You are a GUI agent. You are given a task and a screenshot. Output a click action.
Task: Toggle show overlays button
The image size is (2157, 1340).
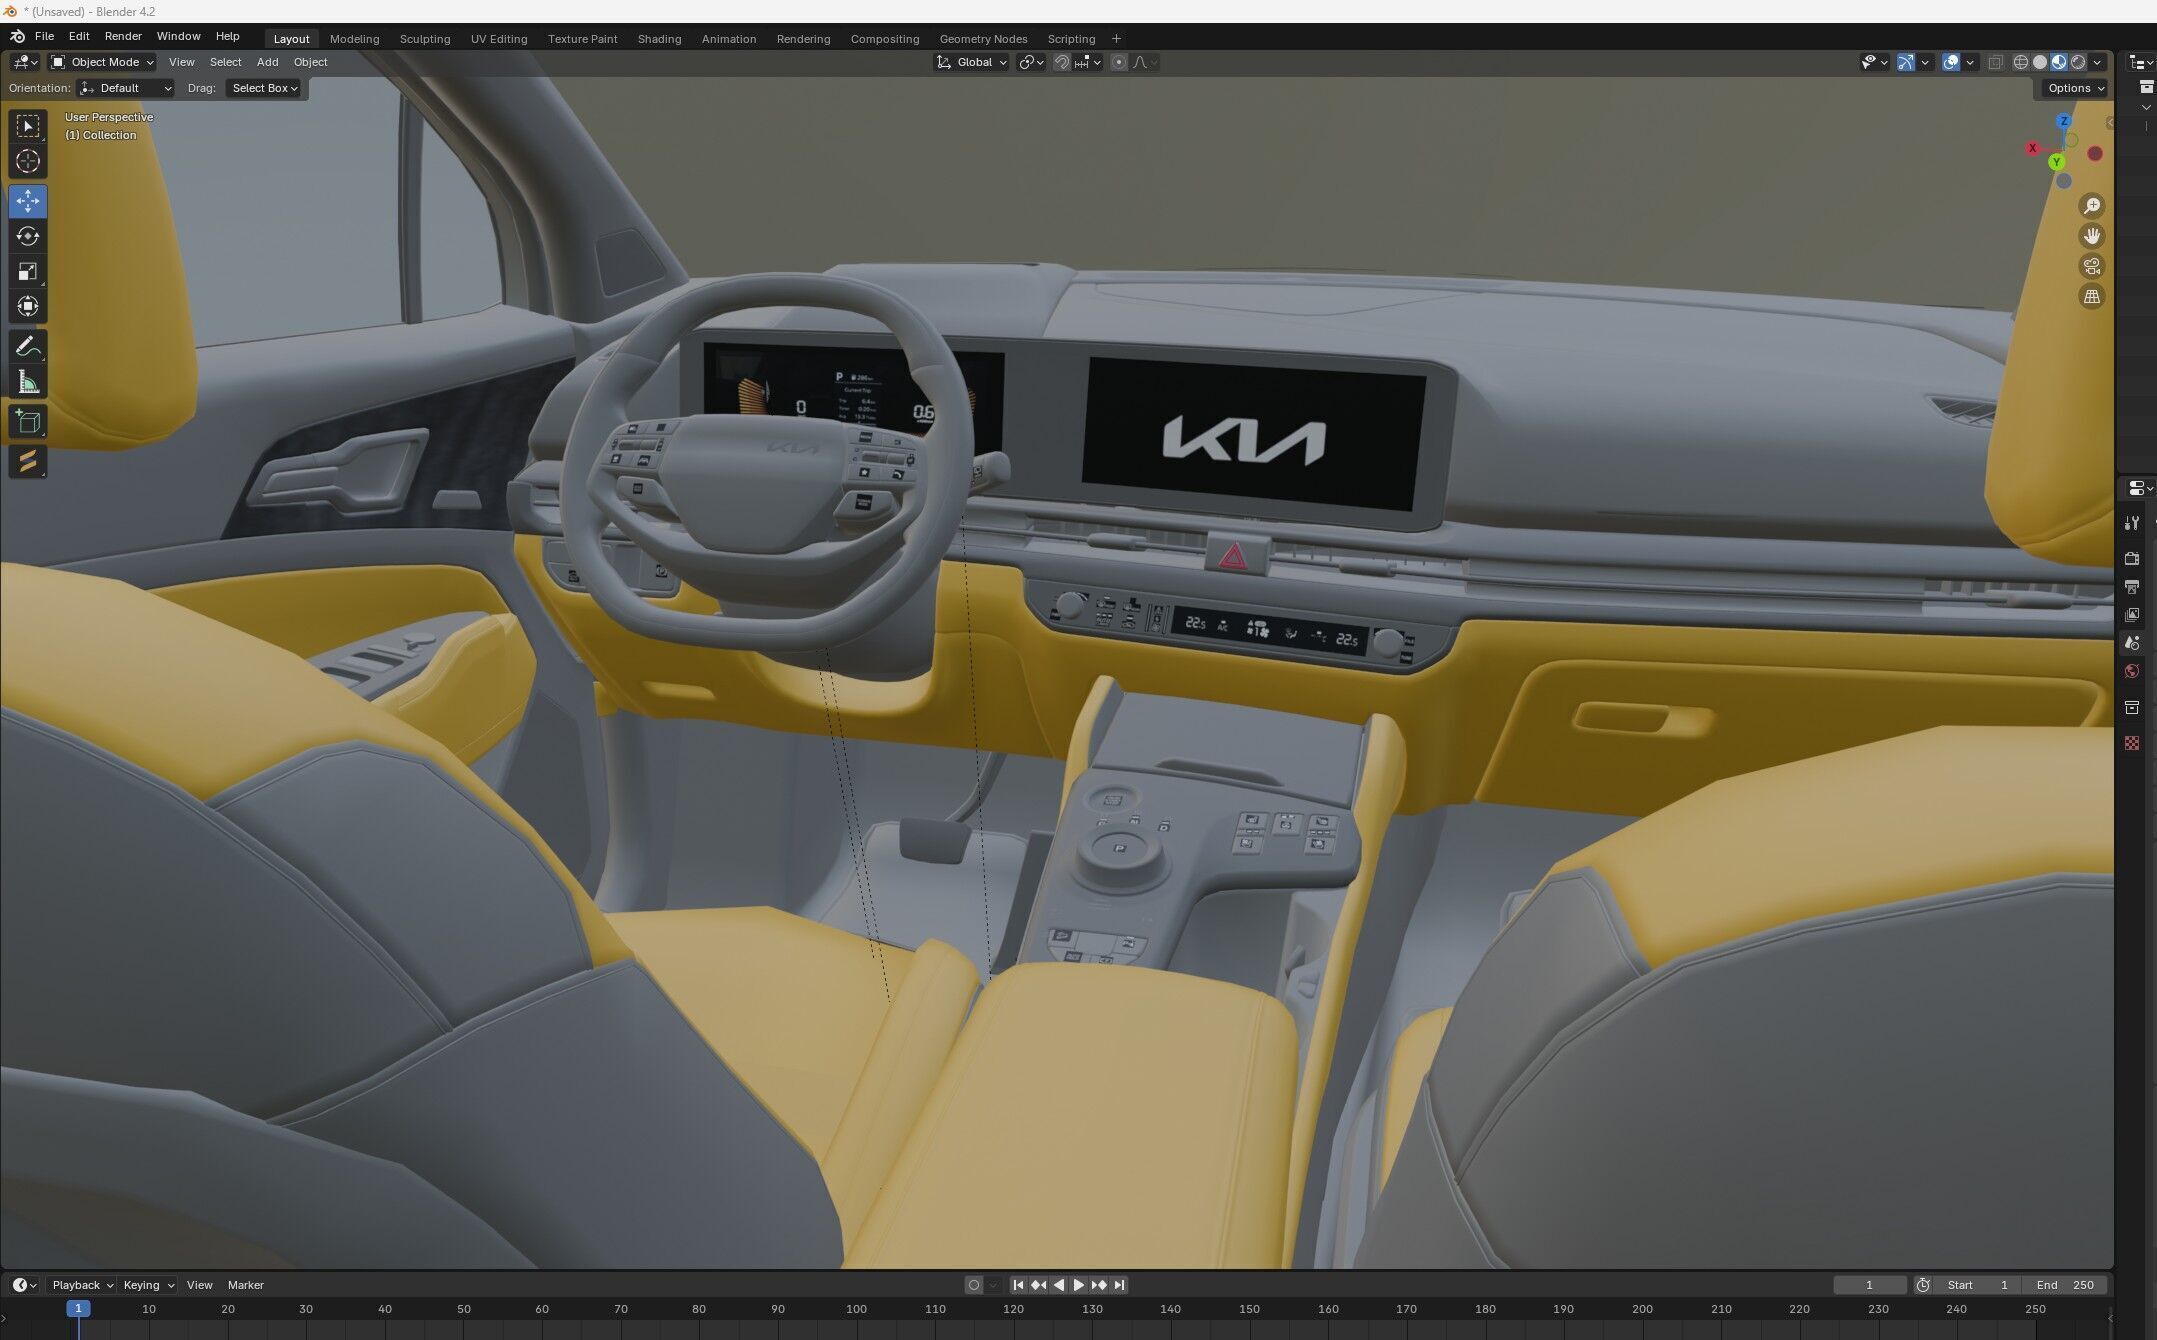tap(1951, 62)
